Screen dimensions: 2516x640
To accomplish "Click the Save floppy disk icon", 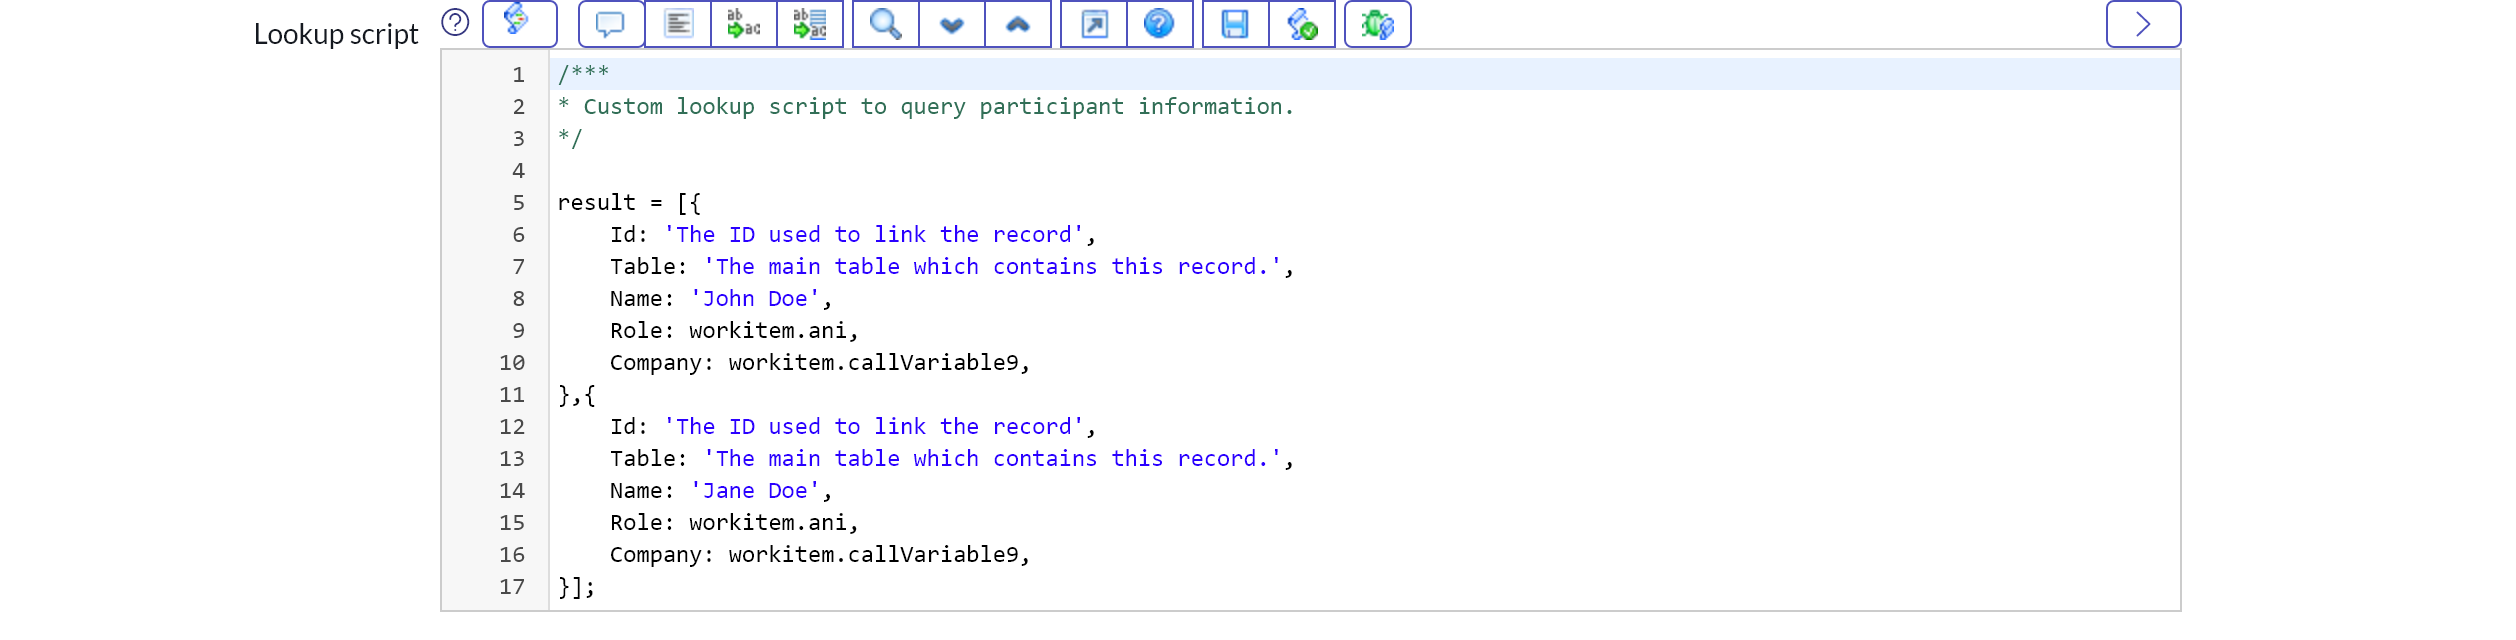I will (1235, 24).
